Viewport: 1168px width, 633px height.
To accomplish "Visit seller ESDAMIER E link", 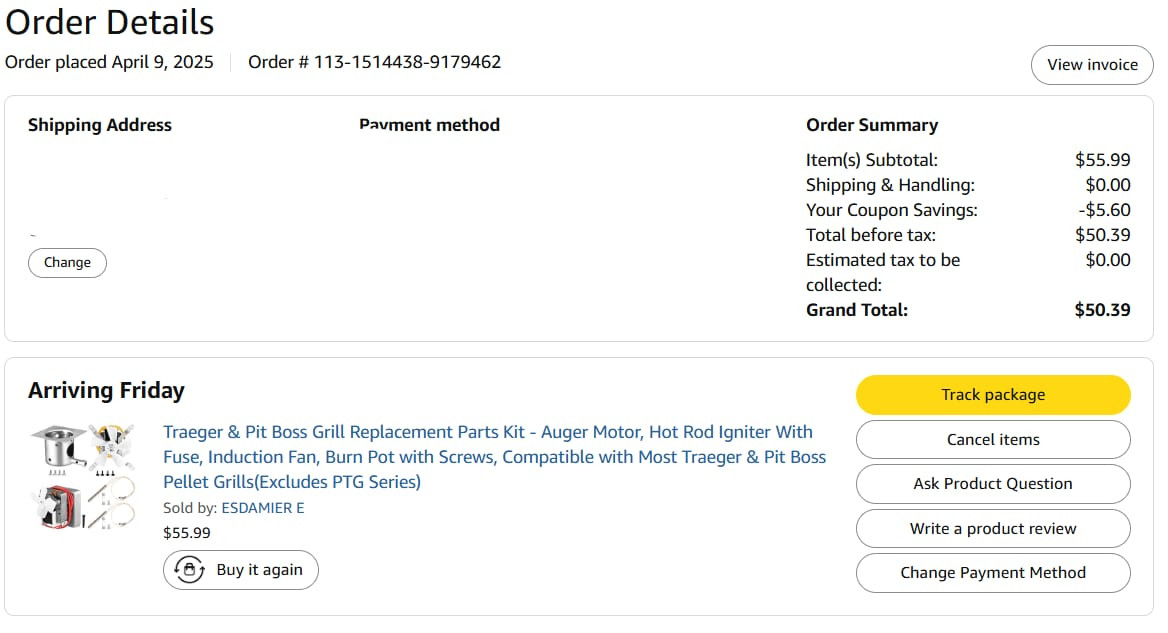I will click(262, 508).
